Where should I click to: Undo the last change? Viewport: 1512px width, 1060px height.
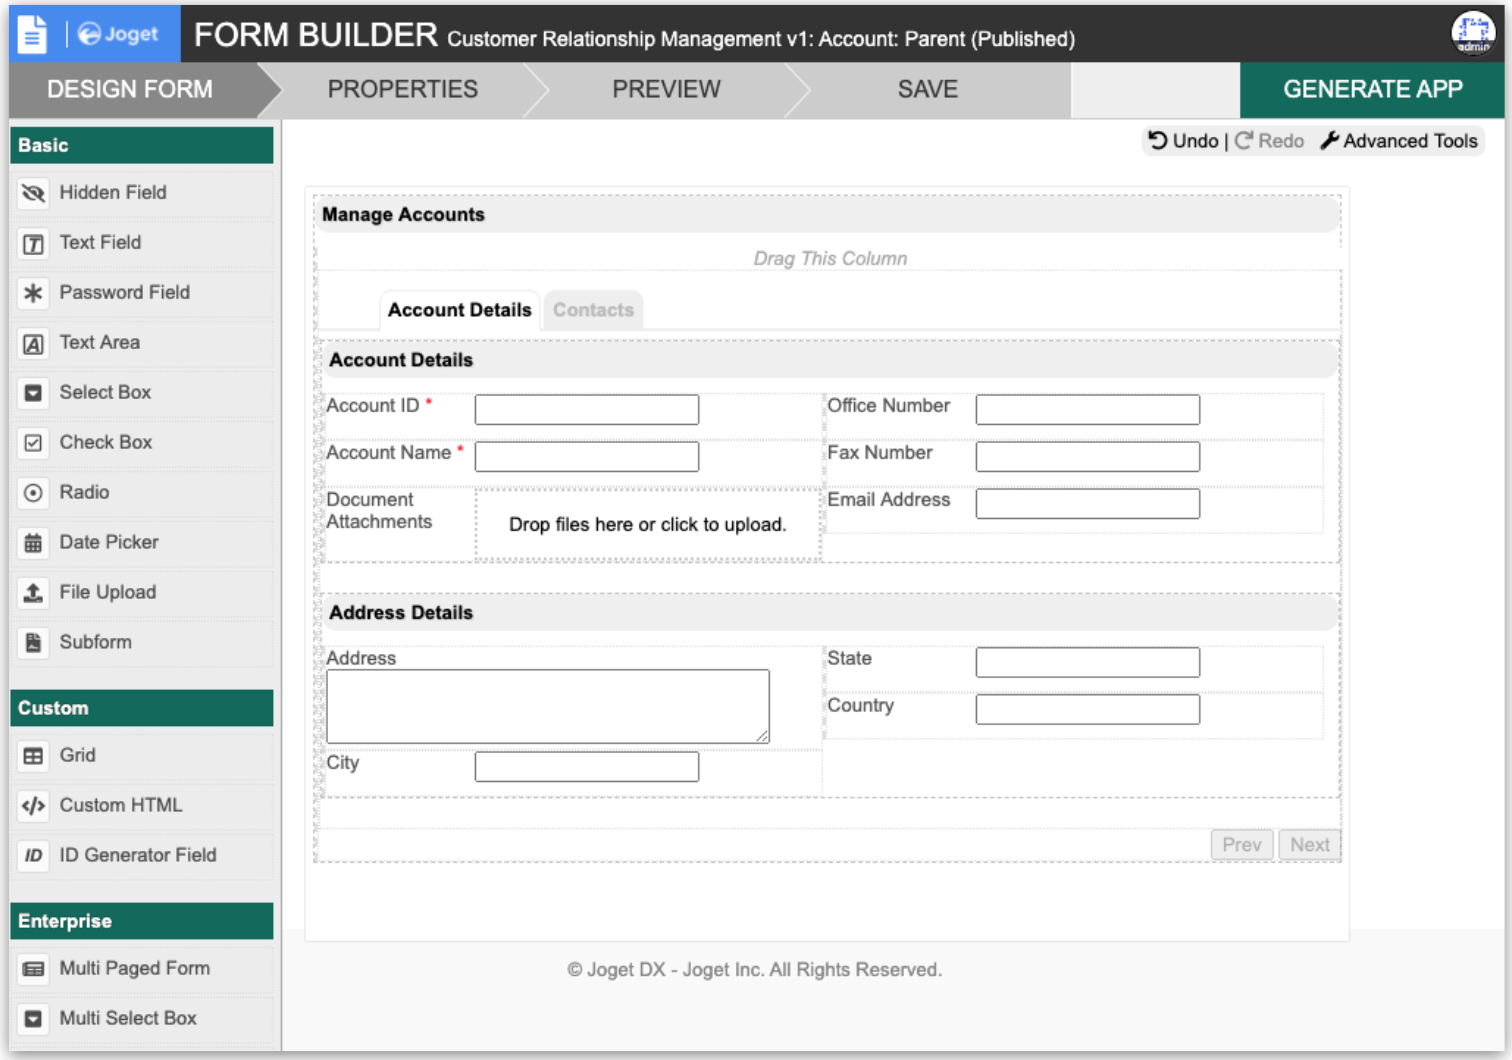coord(1183,141)
